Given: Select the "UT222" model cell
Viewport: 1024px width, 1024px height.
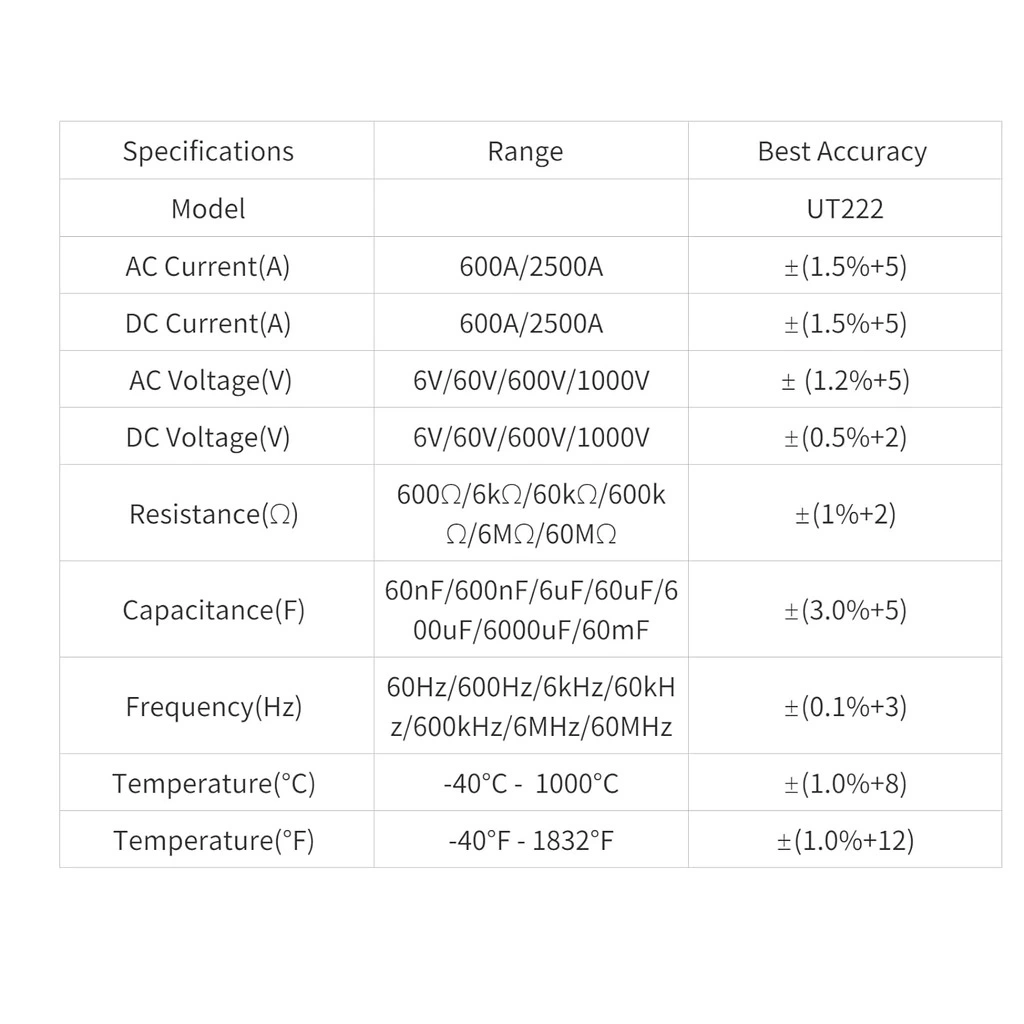Looking at the screenshot, I should click(845, 208).
